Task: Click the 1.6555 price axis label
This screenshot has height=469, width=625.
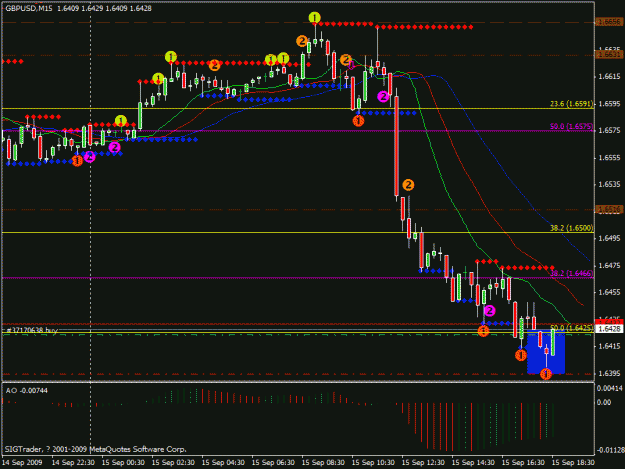Action: coord(609,158)
